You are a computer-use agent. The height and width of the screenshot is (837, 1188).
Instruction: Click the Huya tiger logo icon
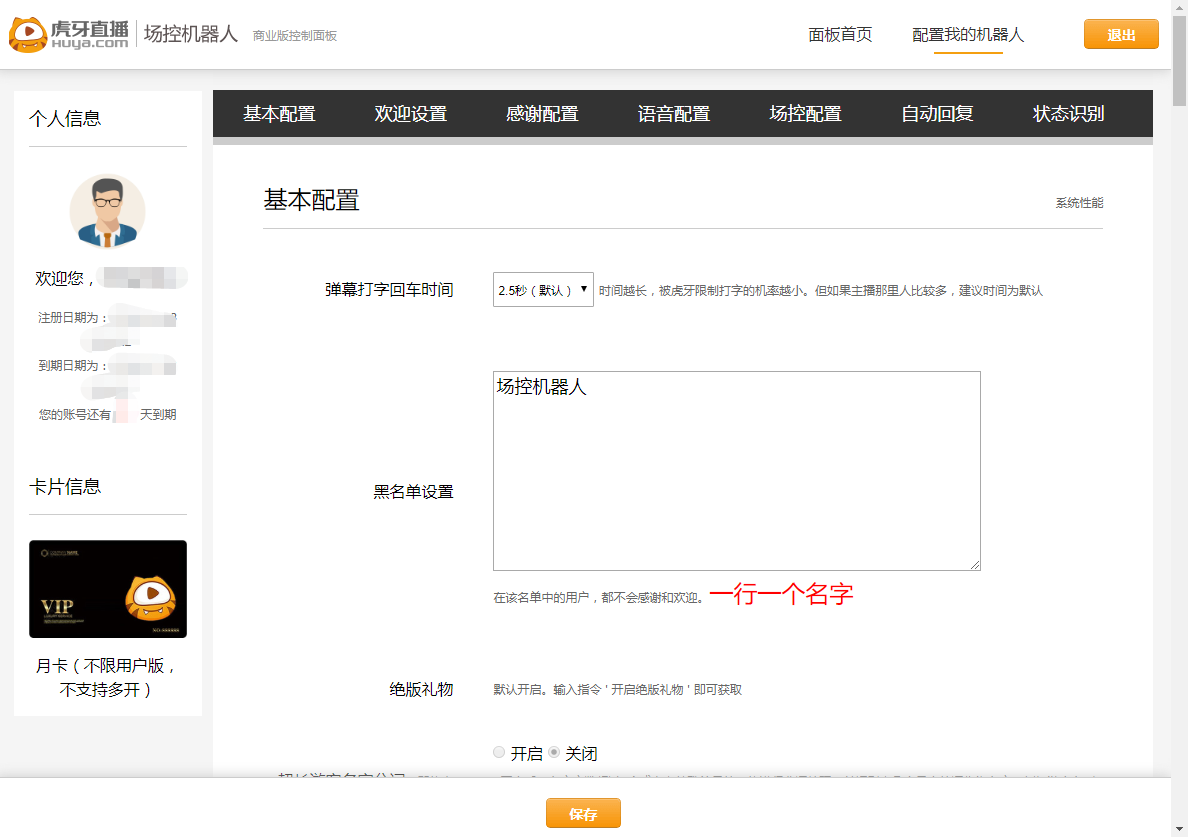point(28,34)
